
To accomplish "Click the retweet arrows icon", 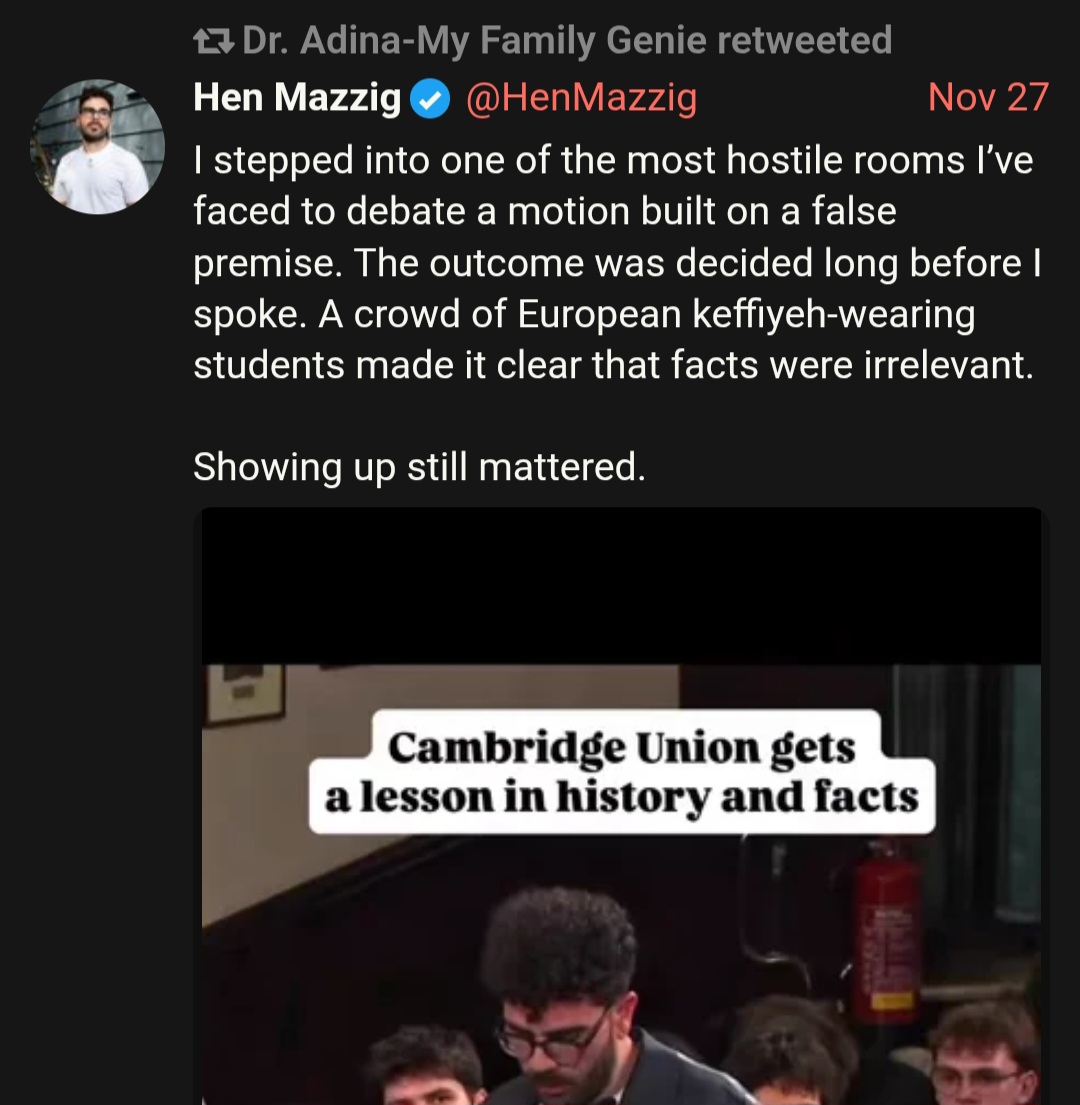I will 213,42.
